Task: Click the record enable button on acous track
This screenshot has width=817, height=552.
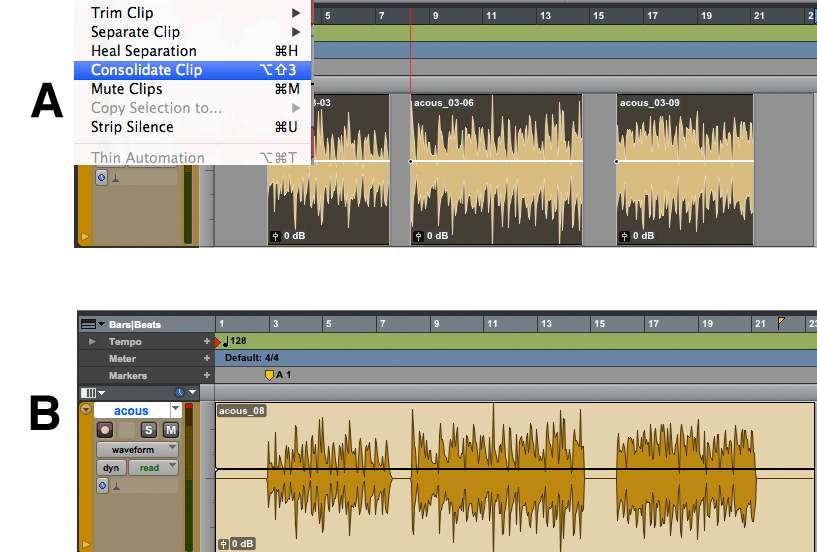Action: [x=103, y=429]
